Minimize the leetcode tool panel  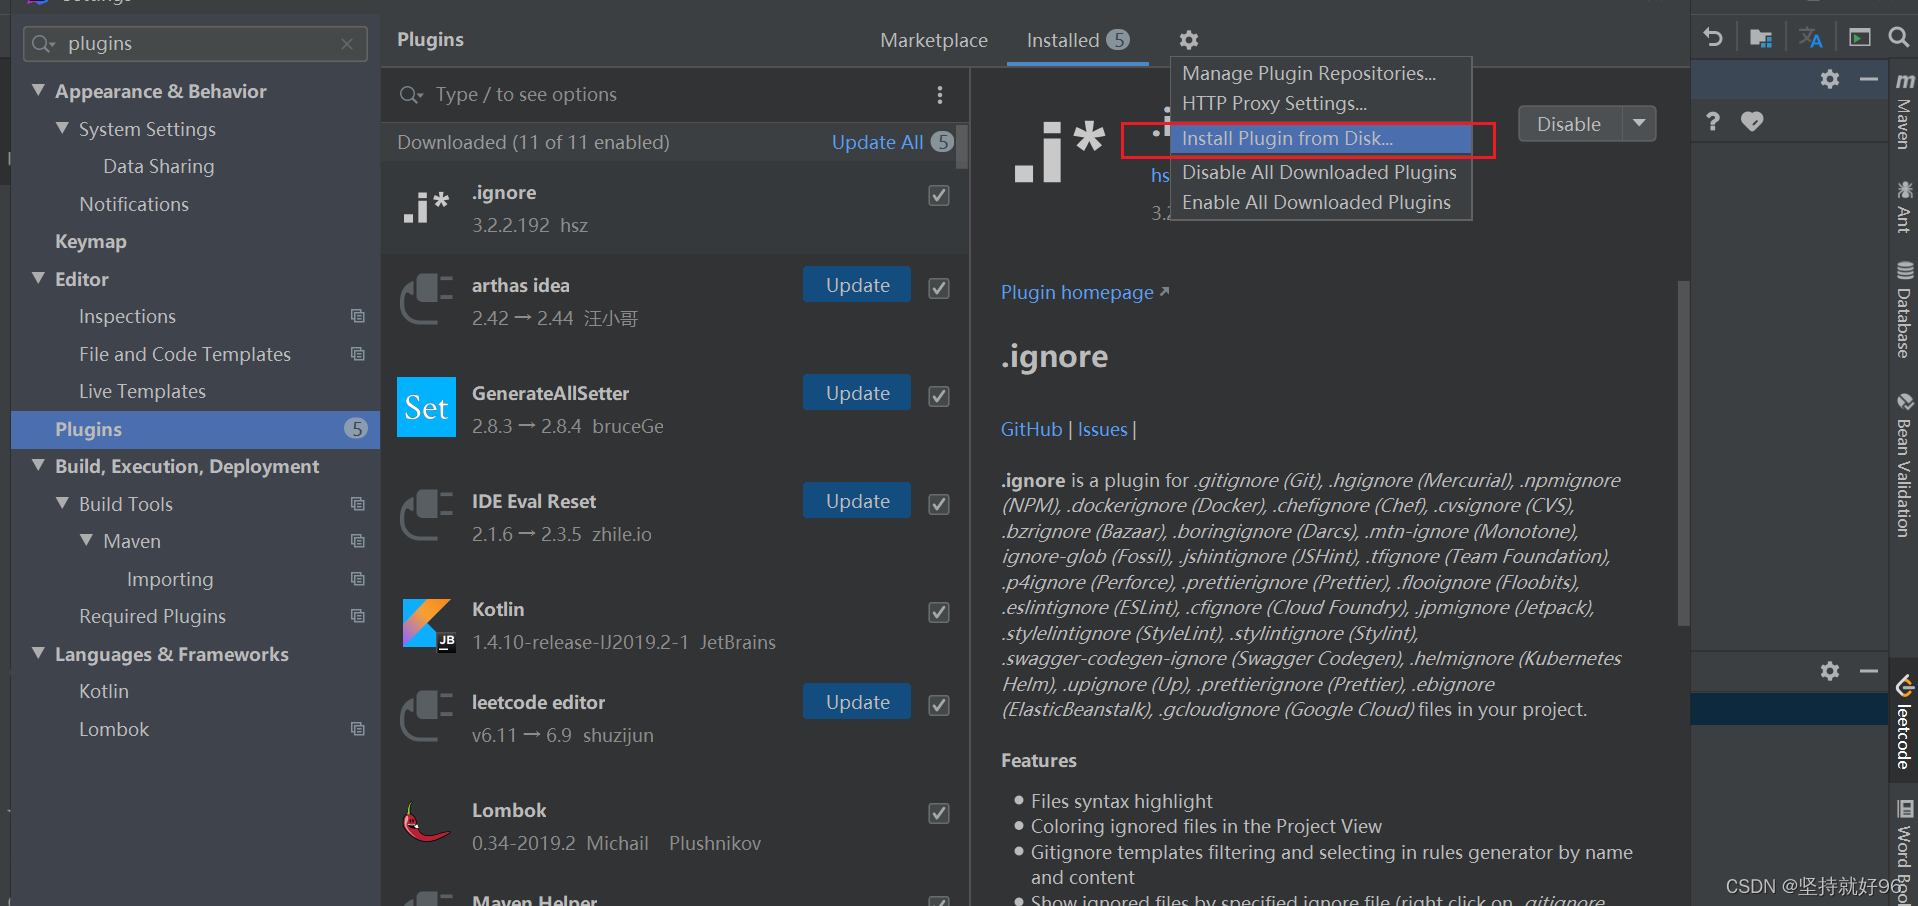pos(1868,671)
